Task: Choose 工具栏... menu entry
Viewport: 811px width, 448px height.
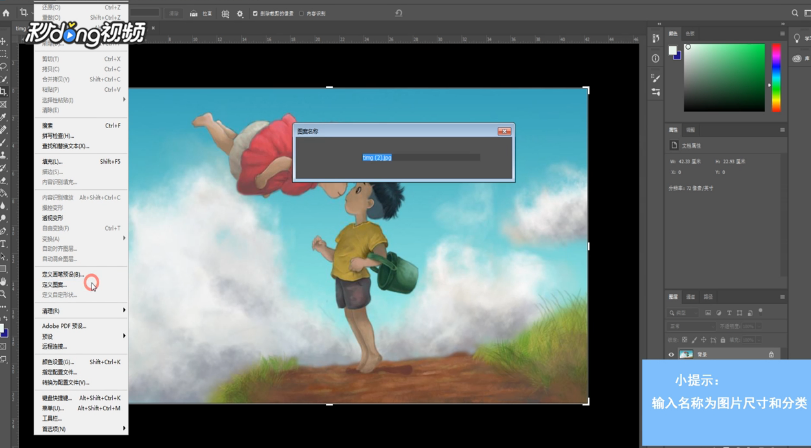Action: coord(52,418)
